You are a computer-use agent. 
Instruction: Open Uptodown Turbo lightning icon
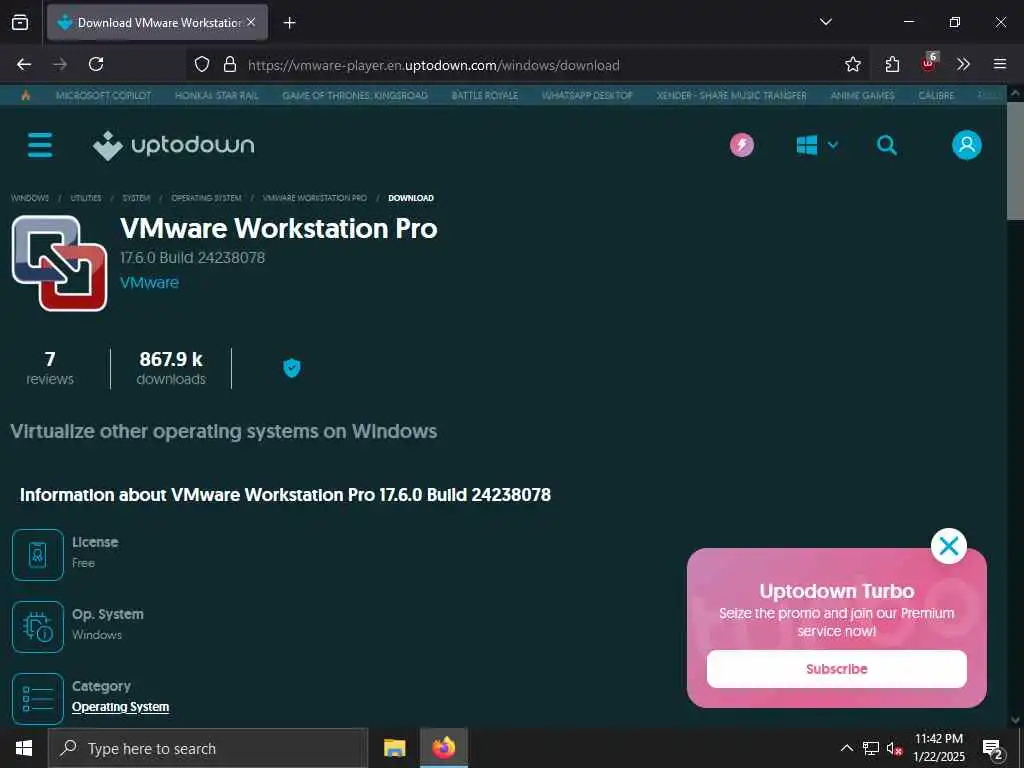[742, 145]
